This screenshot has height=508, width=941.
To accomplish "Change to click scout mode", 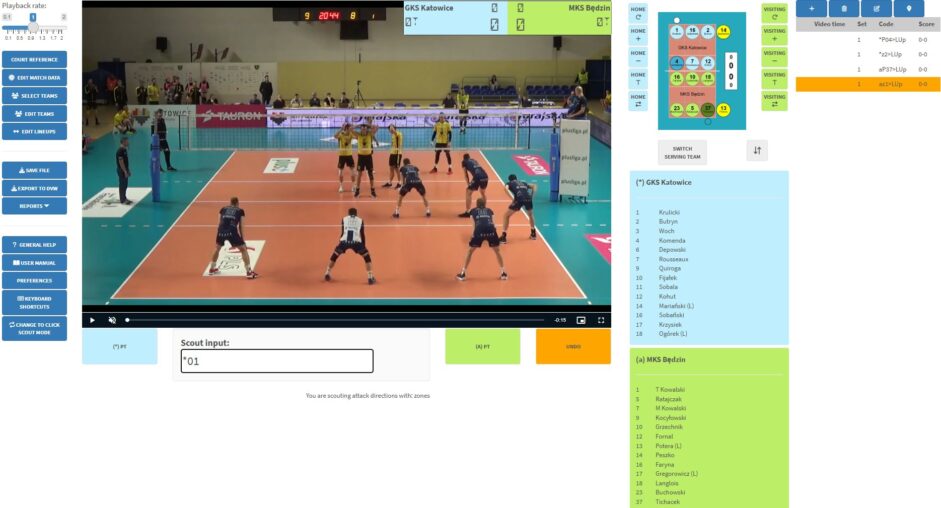I will 34,329.
